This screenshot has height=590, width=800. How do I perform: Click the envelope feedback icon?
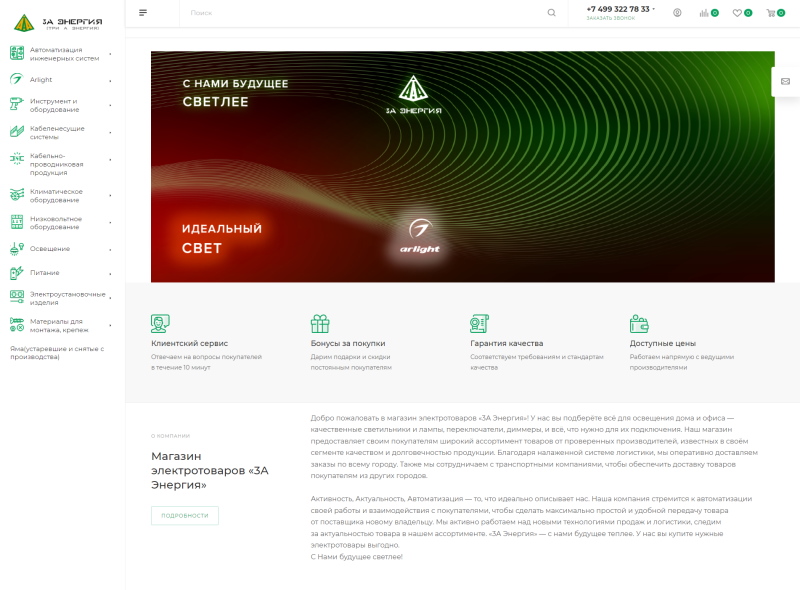click(786, 82)
